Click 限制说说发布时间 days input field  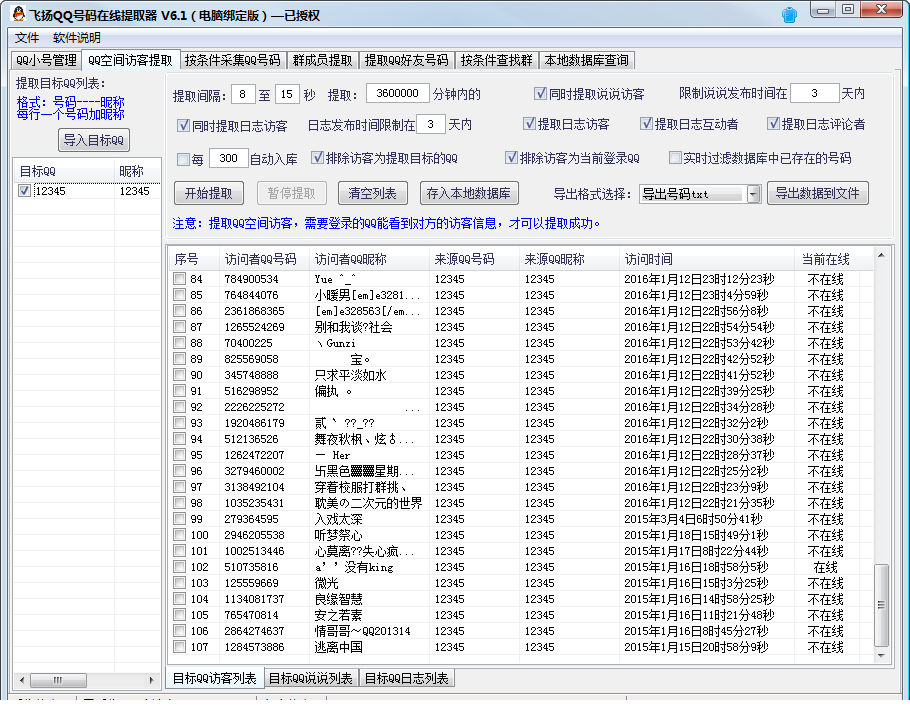point(815,93)
